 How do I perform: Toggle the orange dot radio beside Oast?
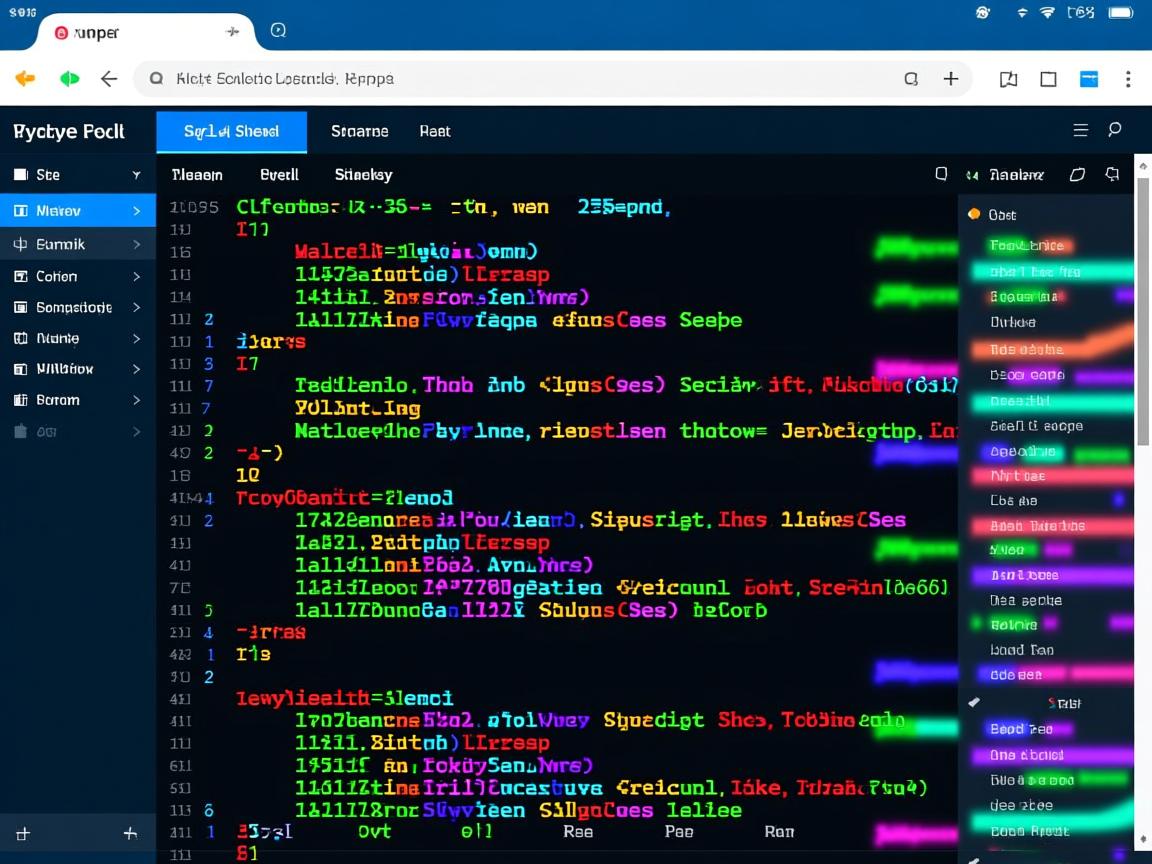pos(974,214)
